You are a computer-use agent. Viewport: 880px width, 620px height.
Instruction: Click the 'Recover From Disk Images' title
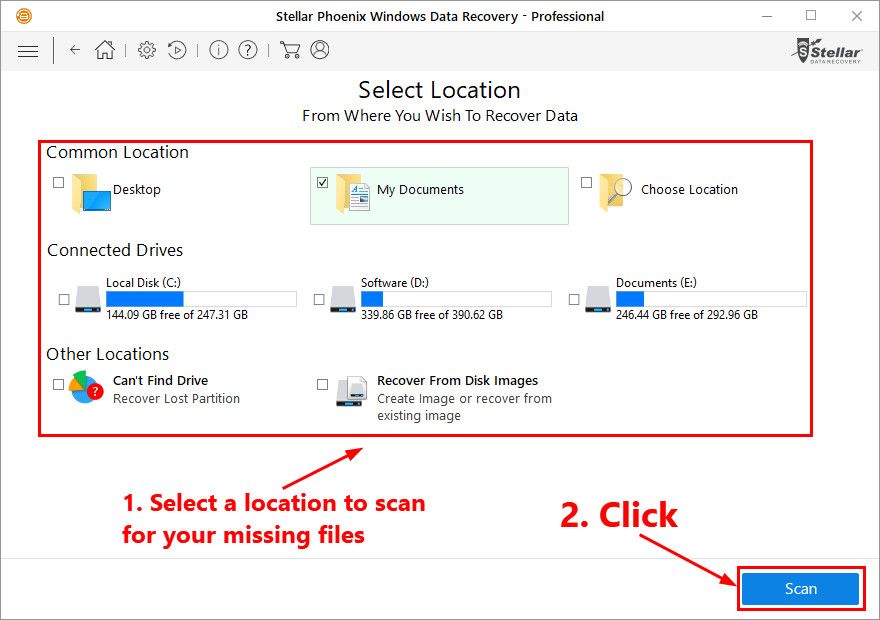point(457,380)
